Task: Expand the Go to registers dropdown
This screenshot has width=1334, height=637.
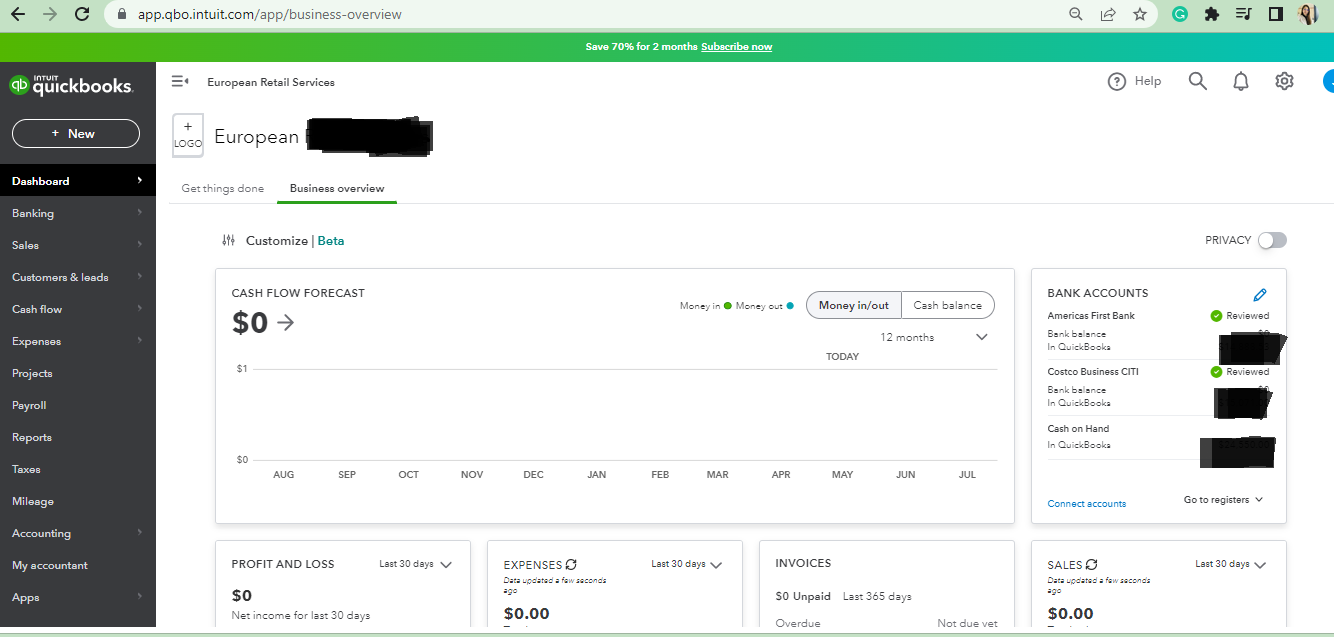Action: tap(1223, 500)
